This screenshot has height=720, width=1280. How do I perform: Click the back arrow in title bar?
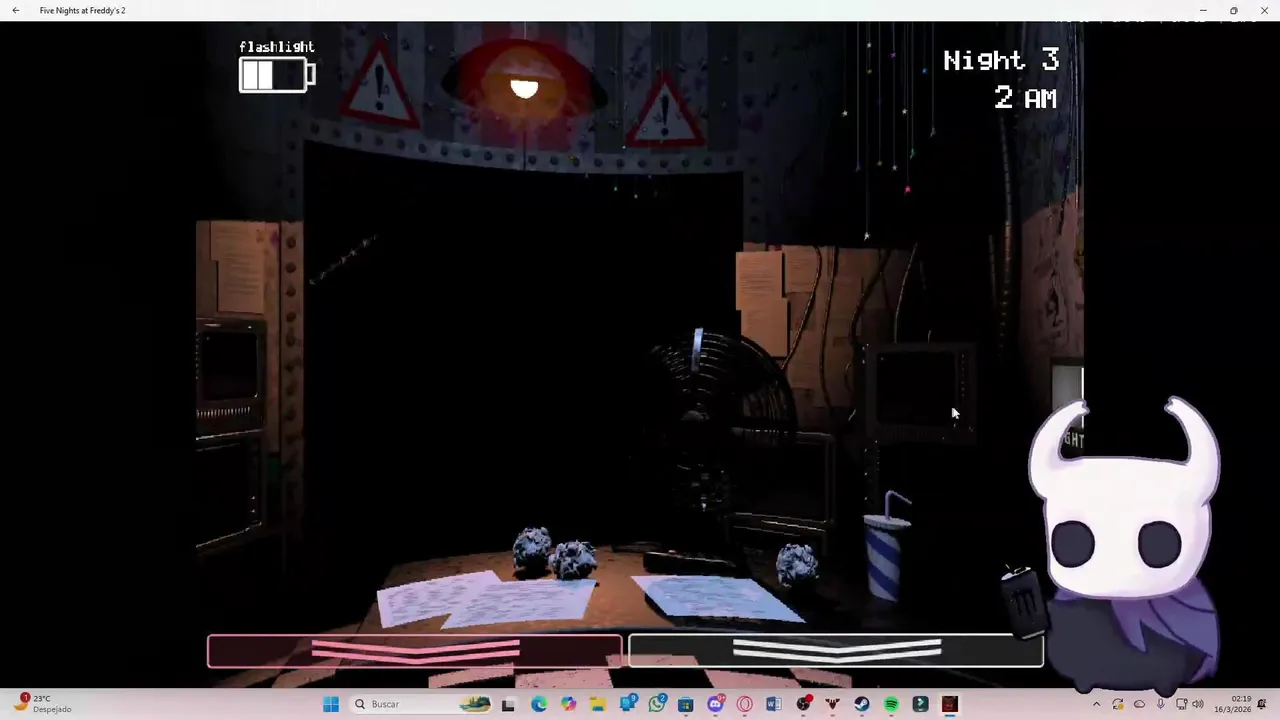(15, 10)
